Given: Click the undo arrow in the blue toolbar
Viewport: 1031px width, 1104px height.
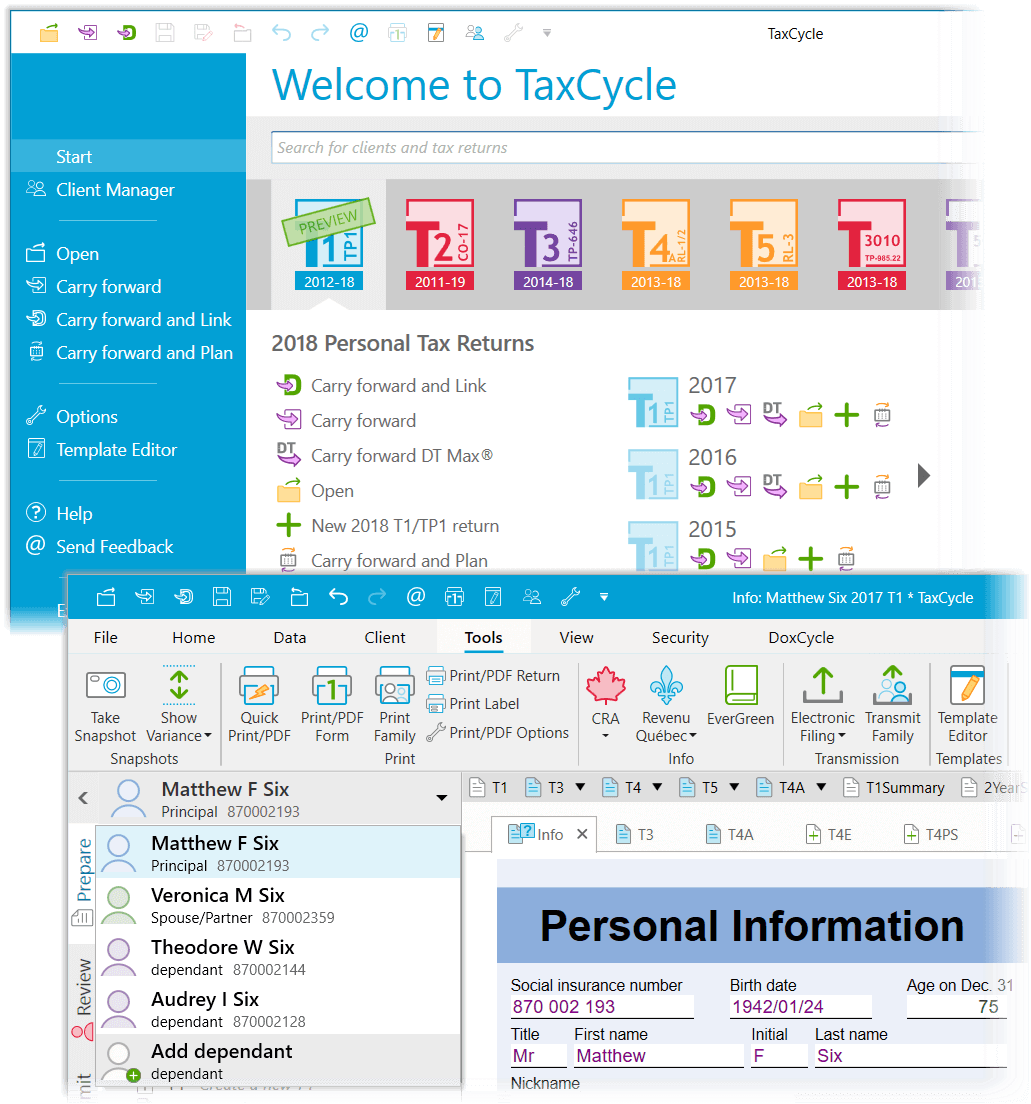Looking at the screenshot, I should click(x=338, y=598).
